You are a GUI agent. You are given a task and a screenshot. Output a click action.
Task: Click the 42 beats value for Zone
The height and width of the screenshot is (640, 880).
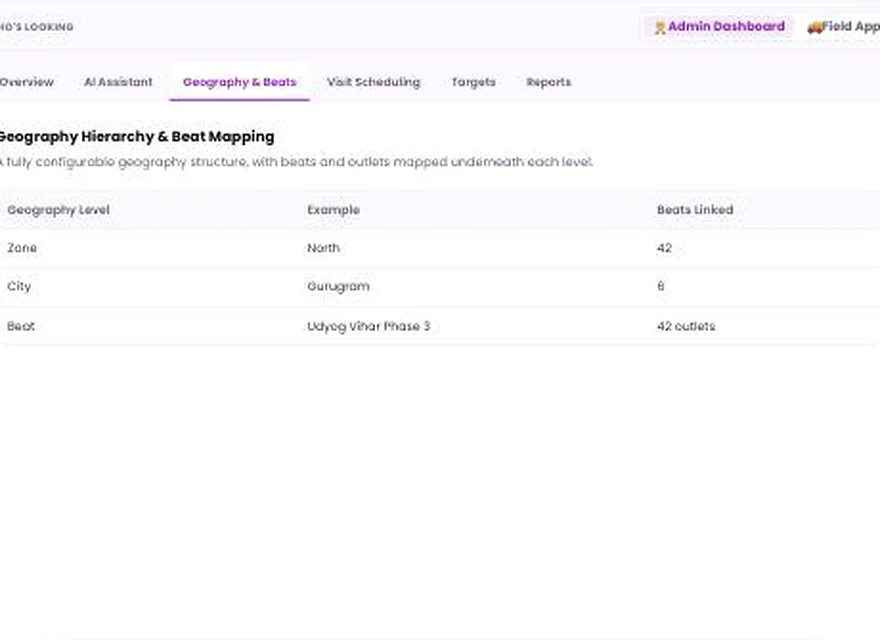664,248
